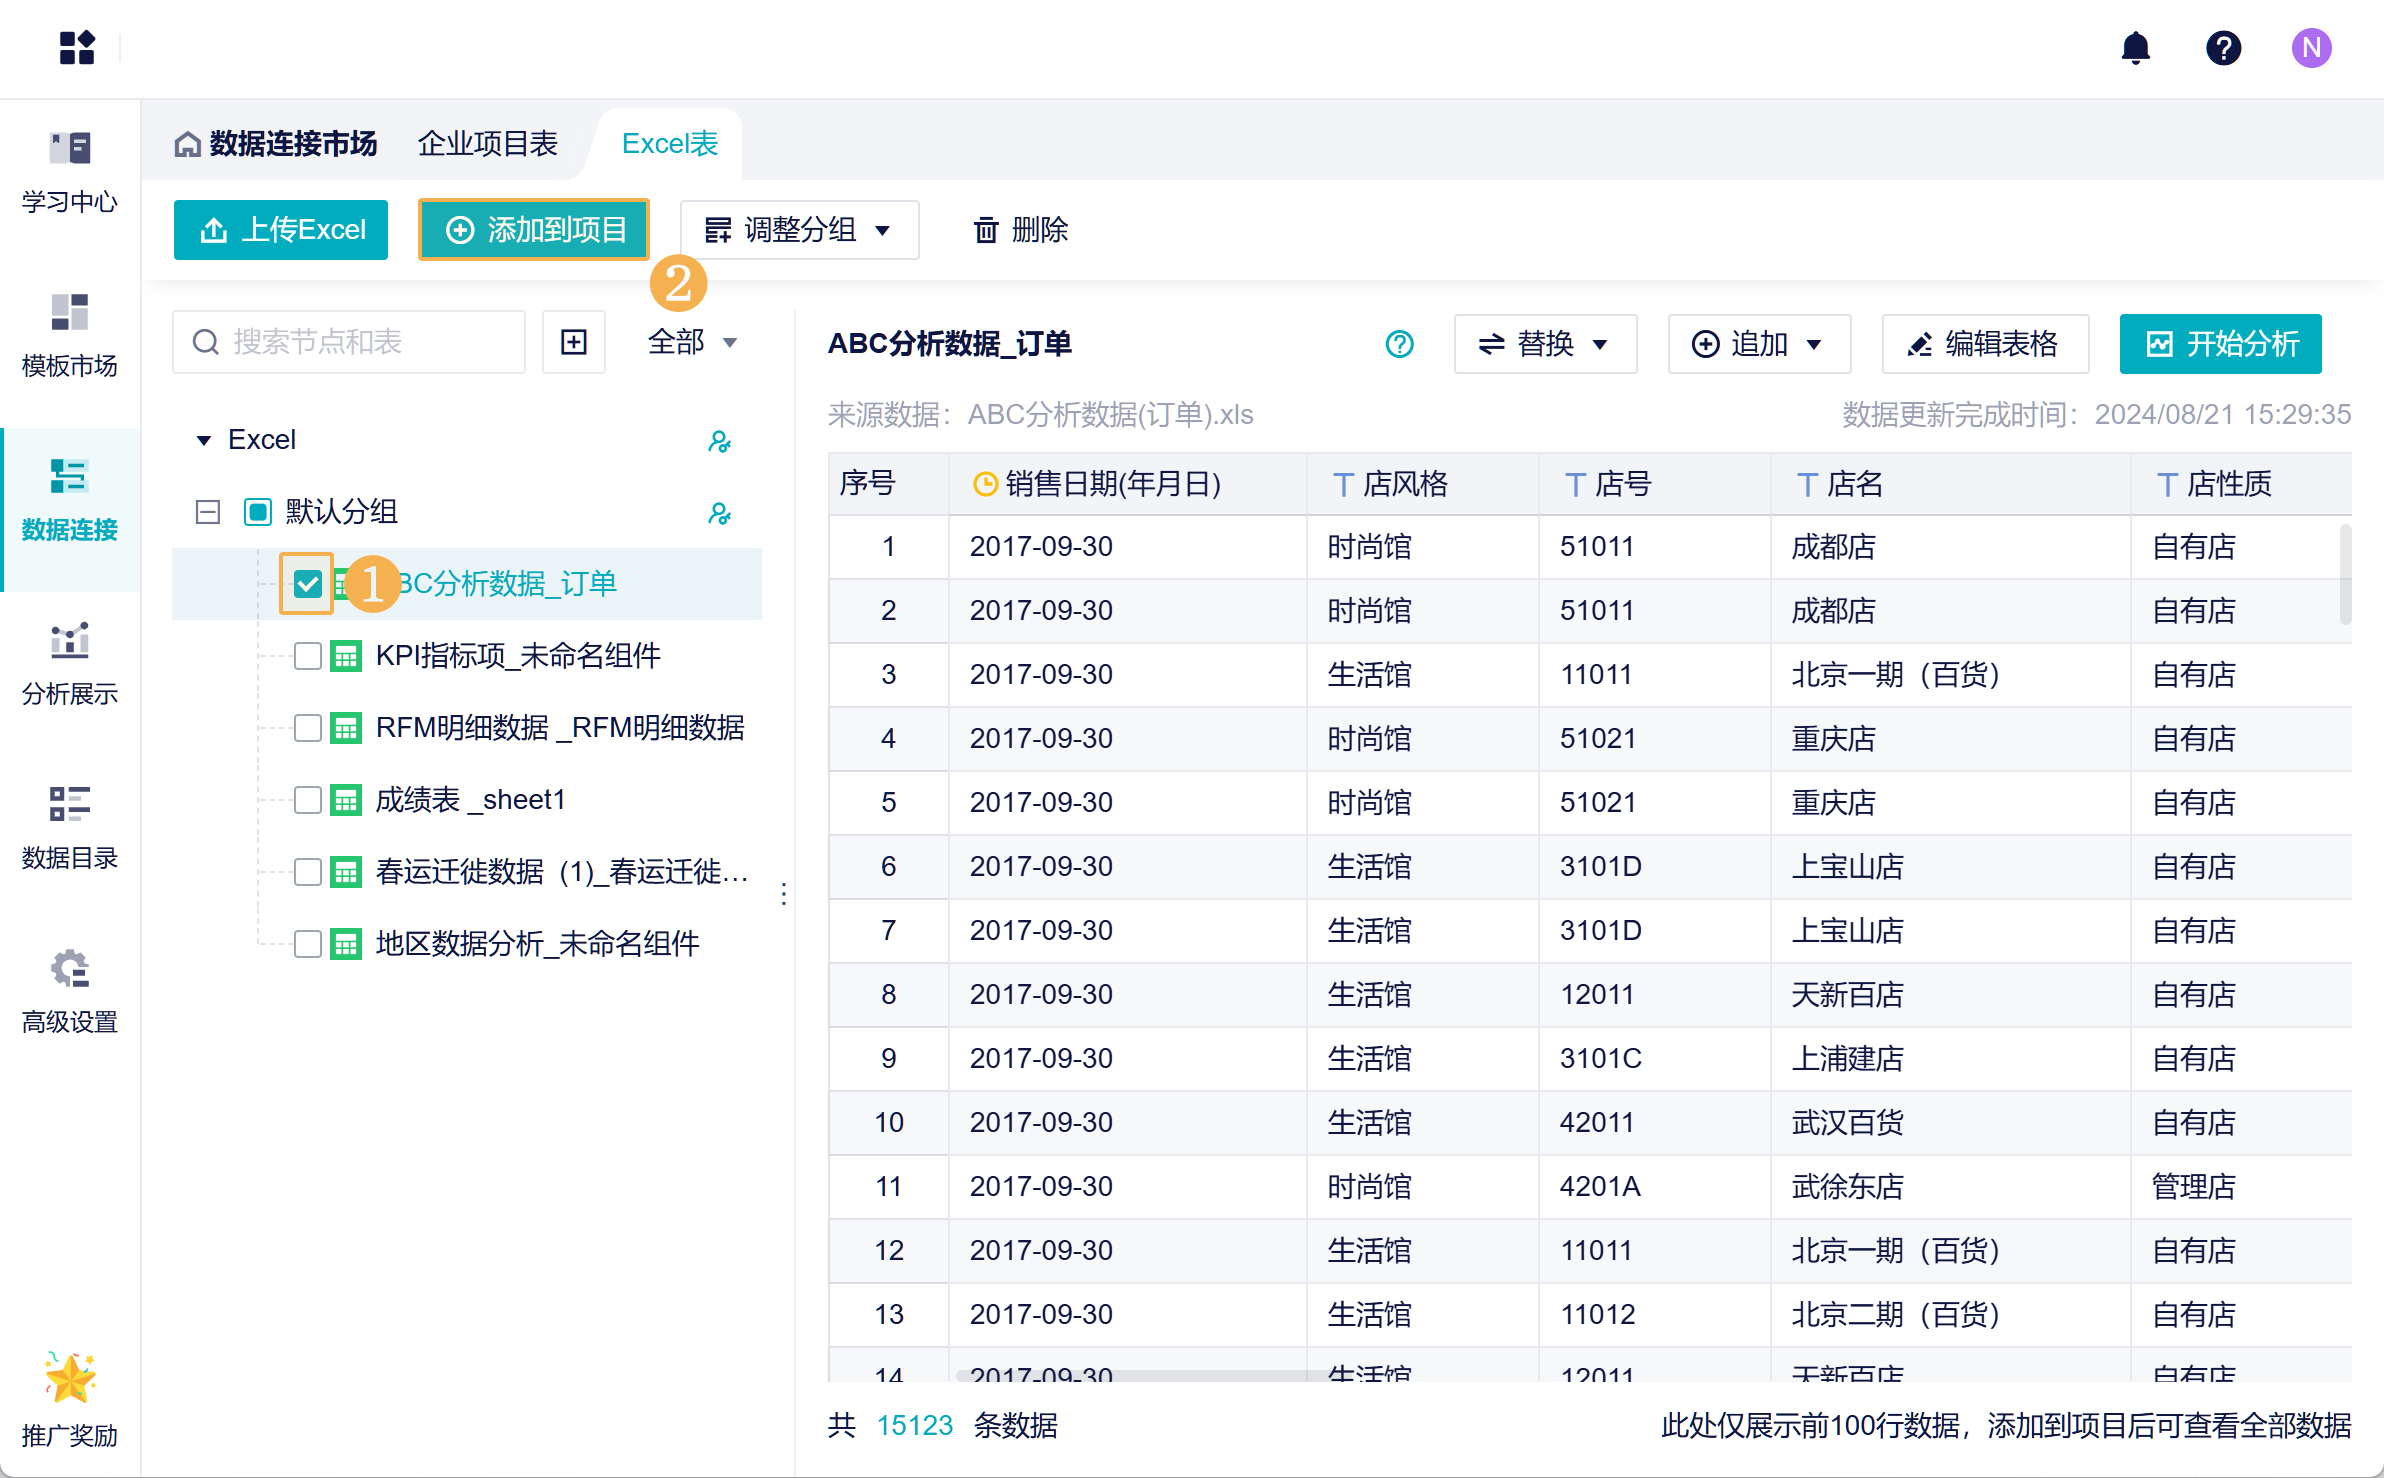Check the 成绩表_sheet1 checkbox
Screen dimensions: 2384x1478
click(308, 800)
